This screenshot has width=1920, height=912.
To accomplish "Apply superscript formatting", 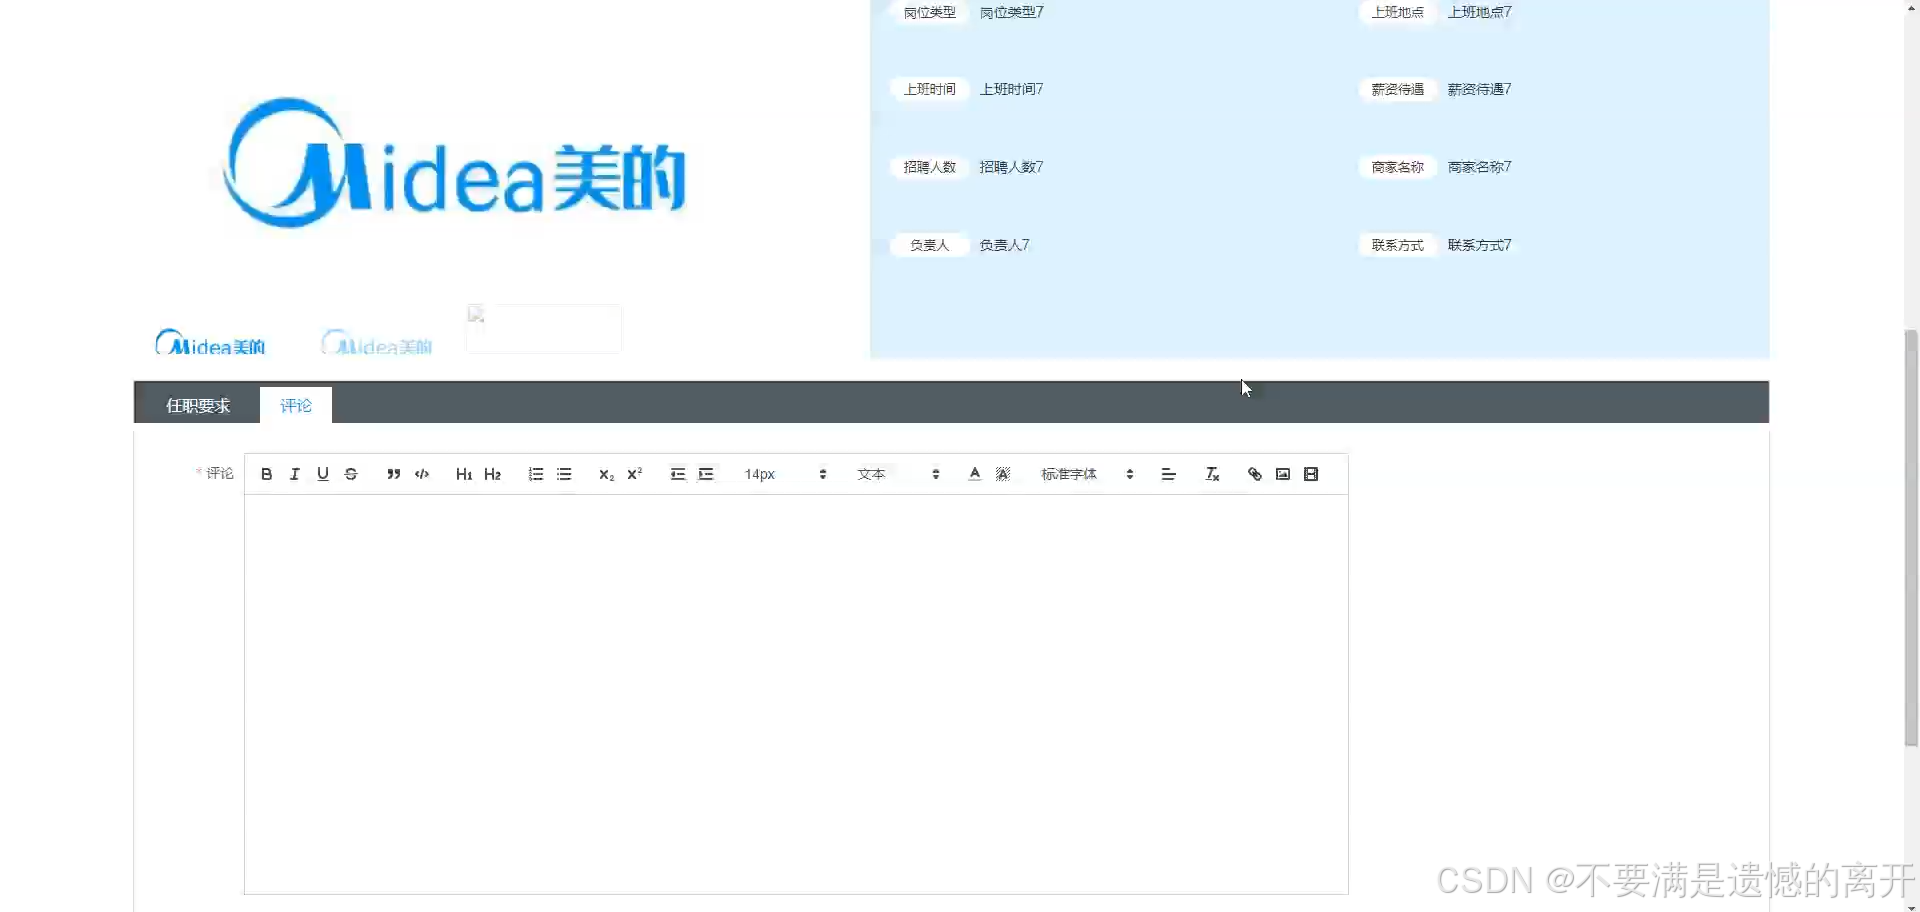I will pos(634,474).
